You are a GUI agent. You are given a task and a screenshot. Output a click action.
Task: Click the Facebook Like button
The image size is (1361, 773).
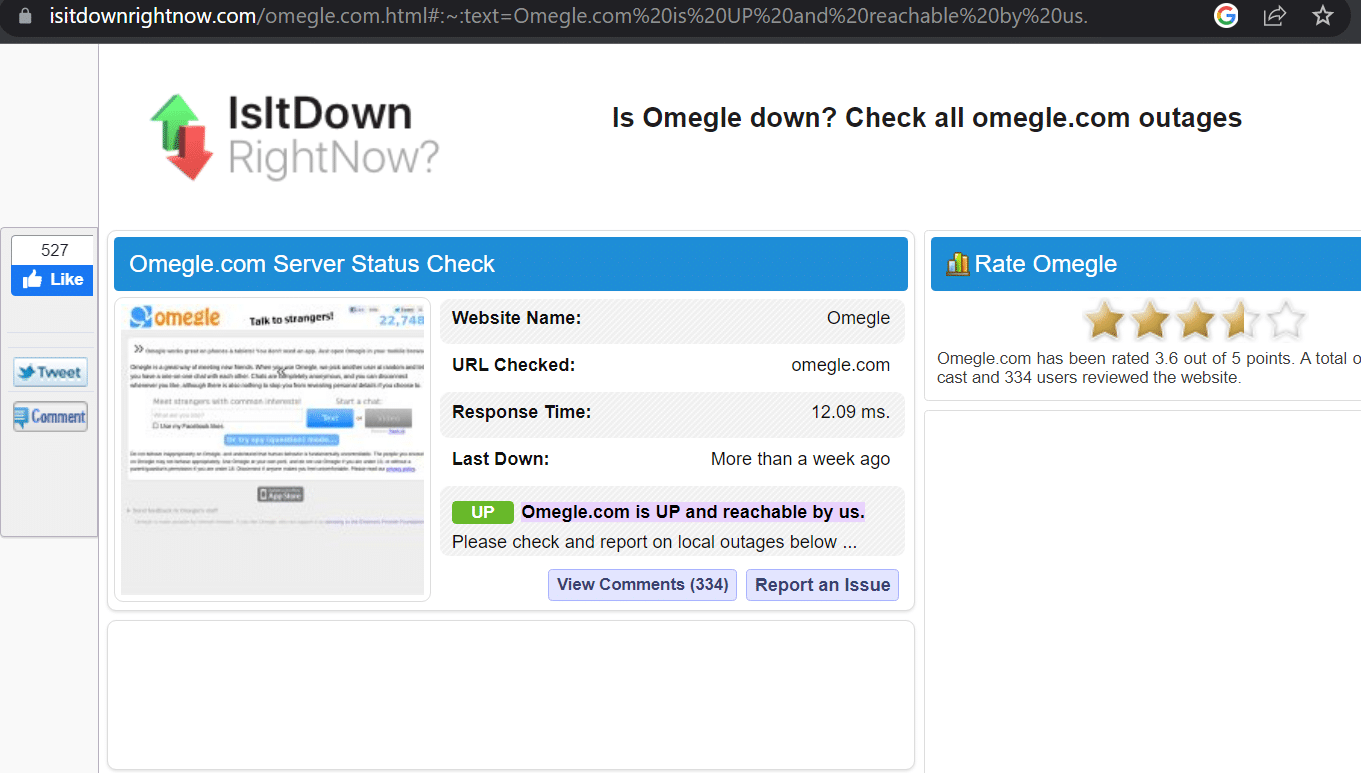[52, 280]
